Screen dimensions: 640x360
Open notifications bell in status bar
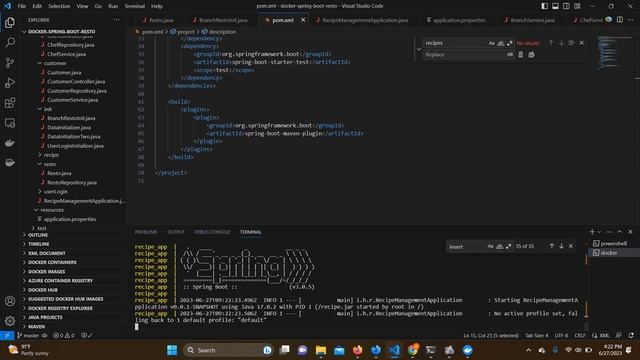tap(631, 336)
